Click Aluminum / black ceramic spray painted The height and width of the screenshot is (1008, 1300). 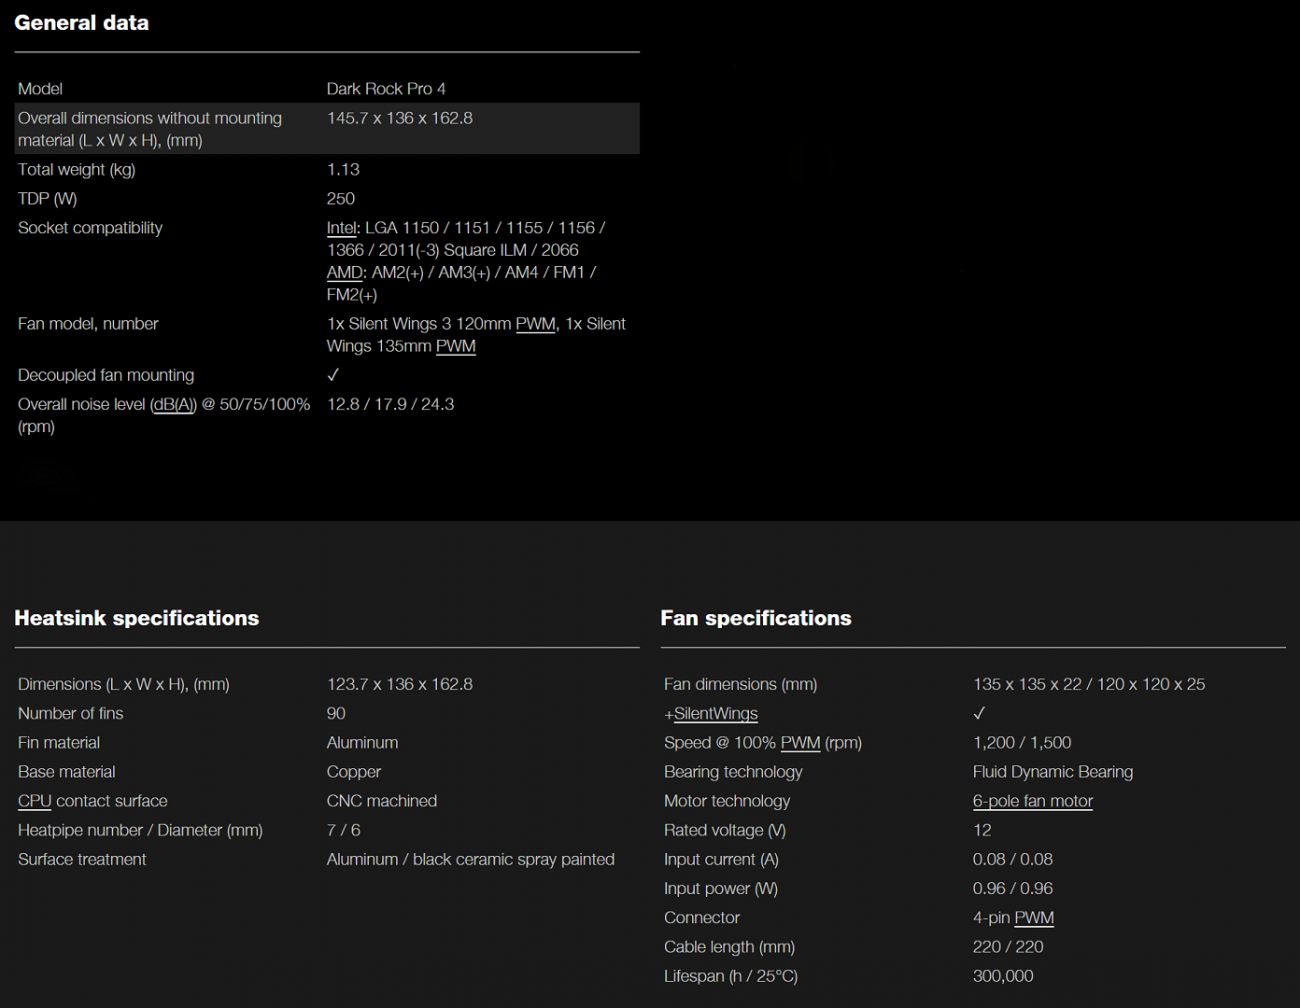[471, 859]
